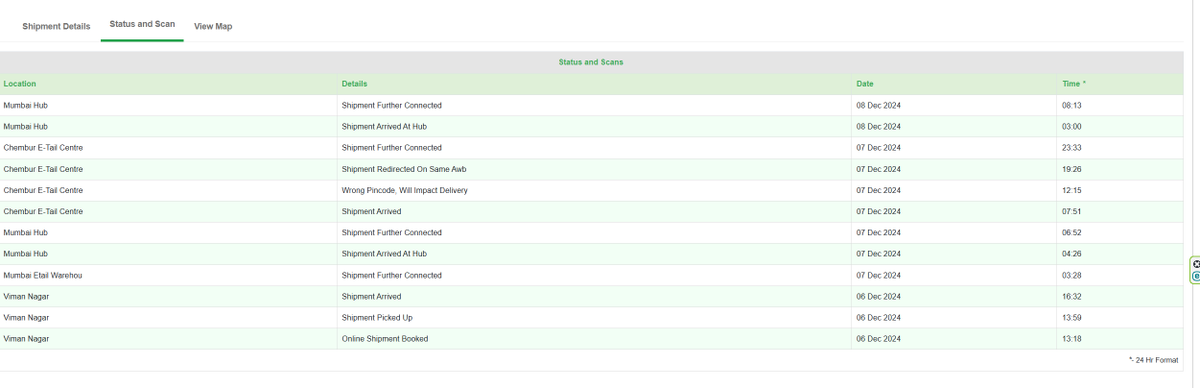Click Mumbai Hub location in 08:13 row

[x=25, y=105]
